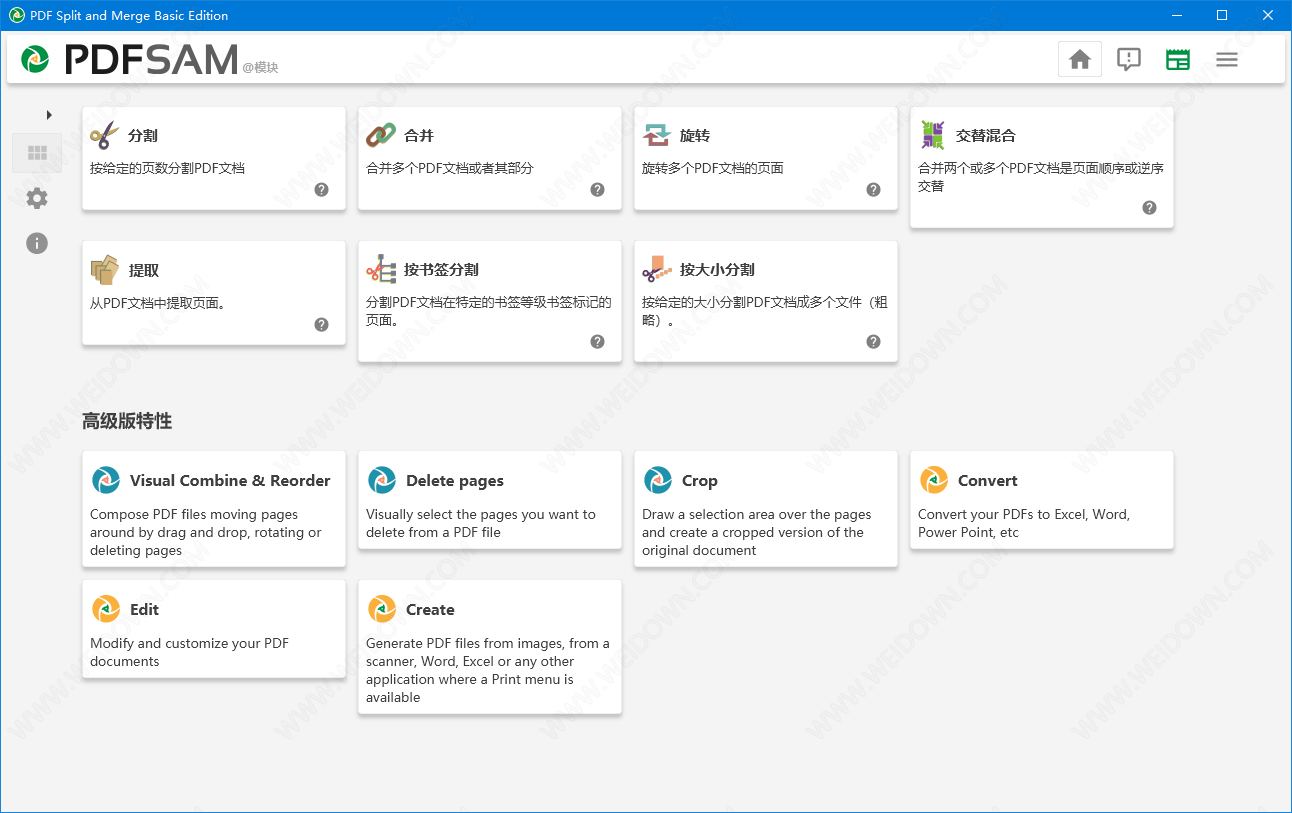Click 'Compose PDF files moving pages' description
This screenshot has height=813, width=1292.
point(206,532)
